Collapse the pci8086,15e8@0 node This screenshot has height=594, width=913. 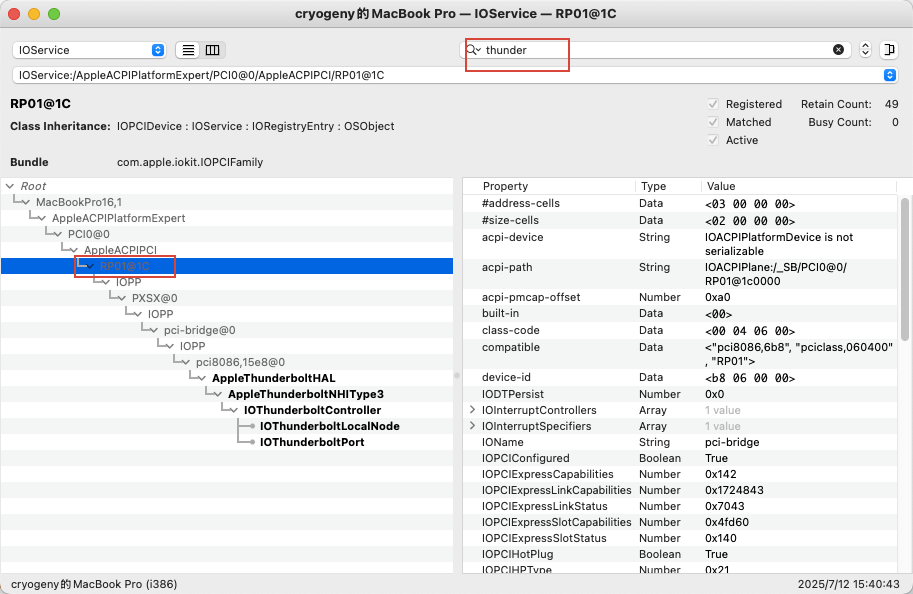pyautogui.click(x=185, y=362)
